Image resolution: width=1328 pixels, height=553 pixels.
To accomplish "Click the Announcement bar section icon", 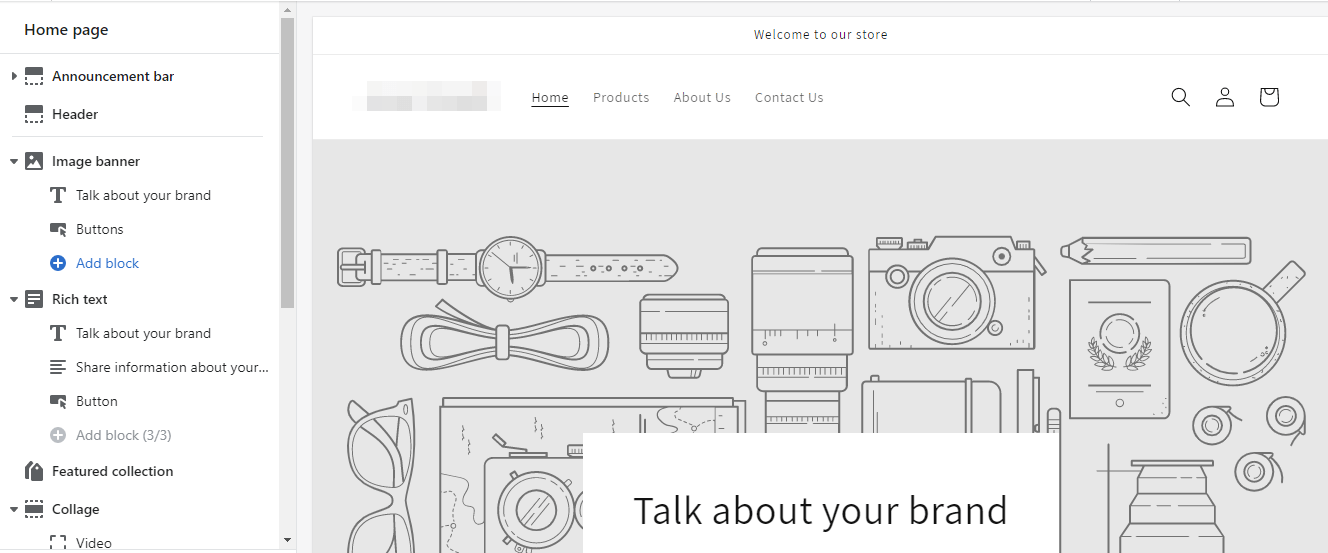I will click(x=34, y=76).
